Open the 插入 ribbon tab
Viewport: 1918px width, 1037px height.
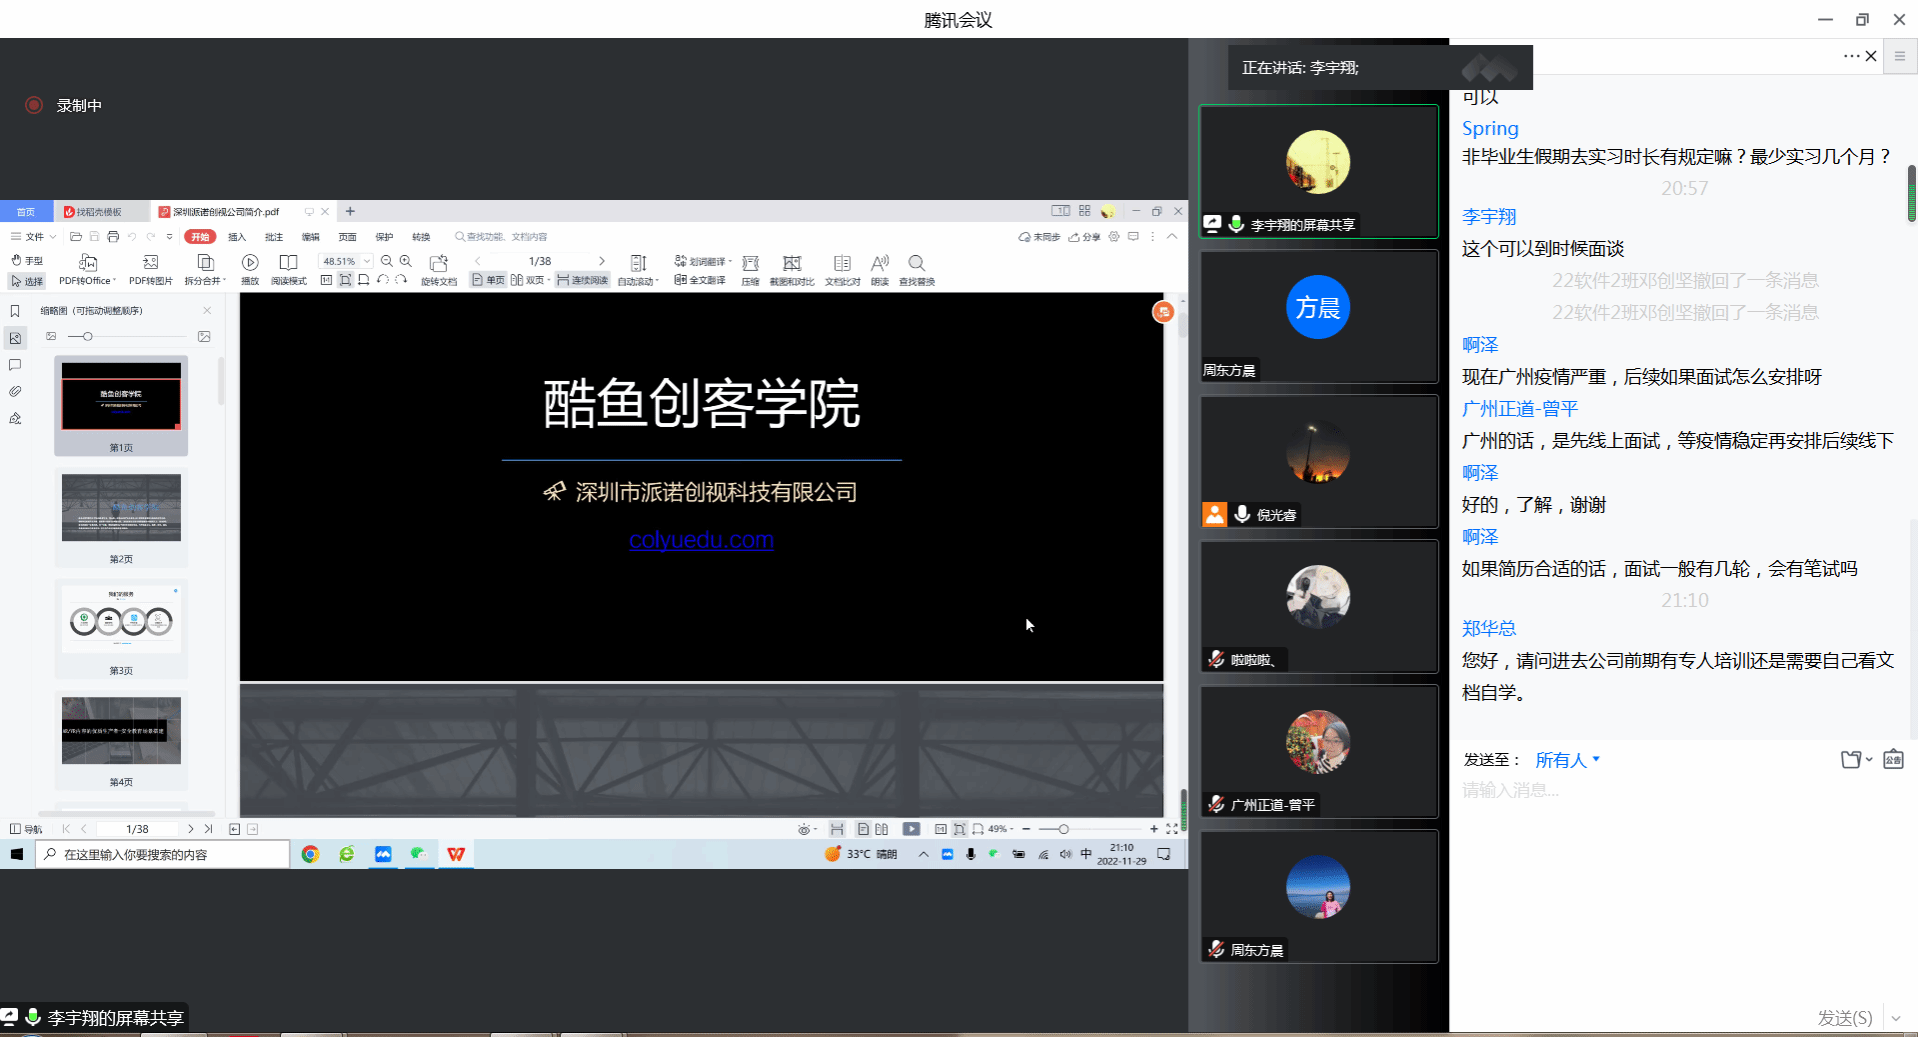237,237
